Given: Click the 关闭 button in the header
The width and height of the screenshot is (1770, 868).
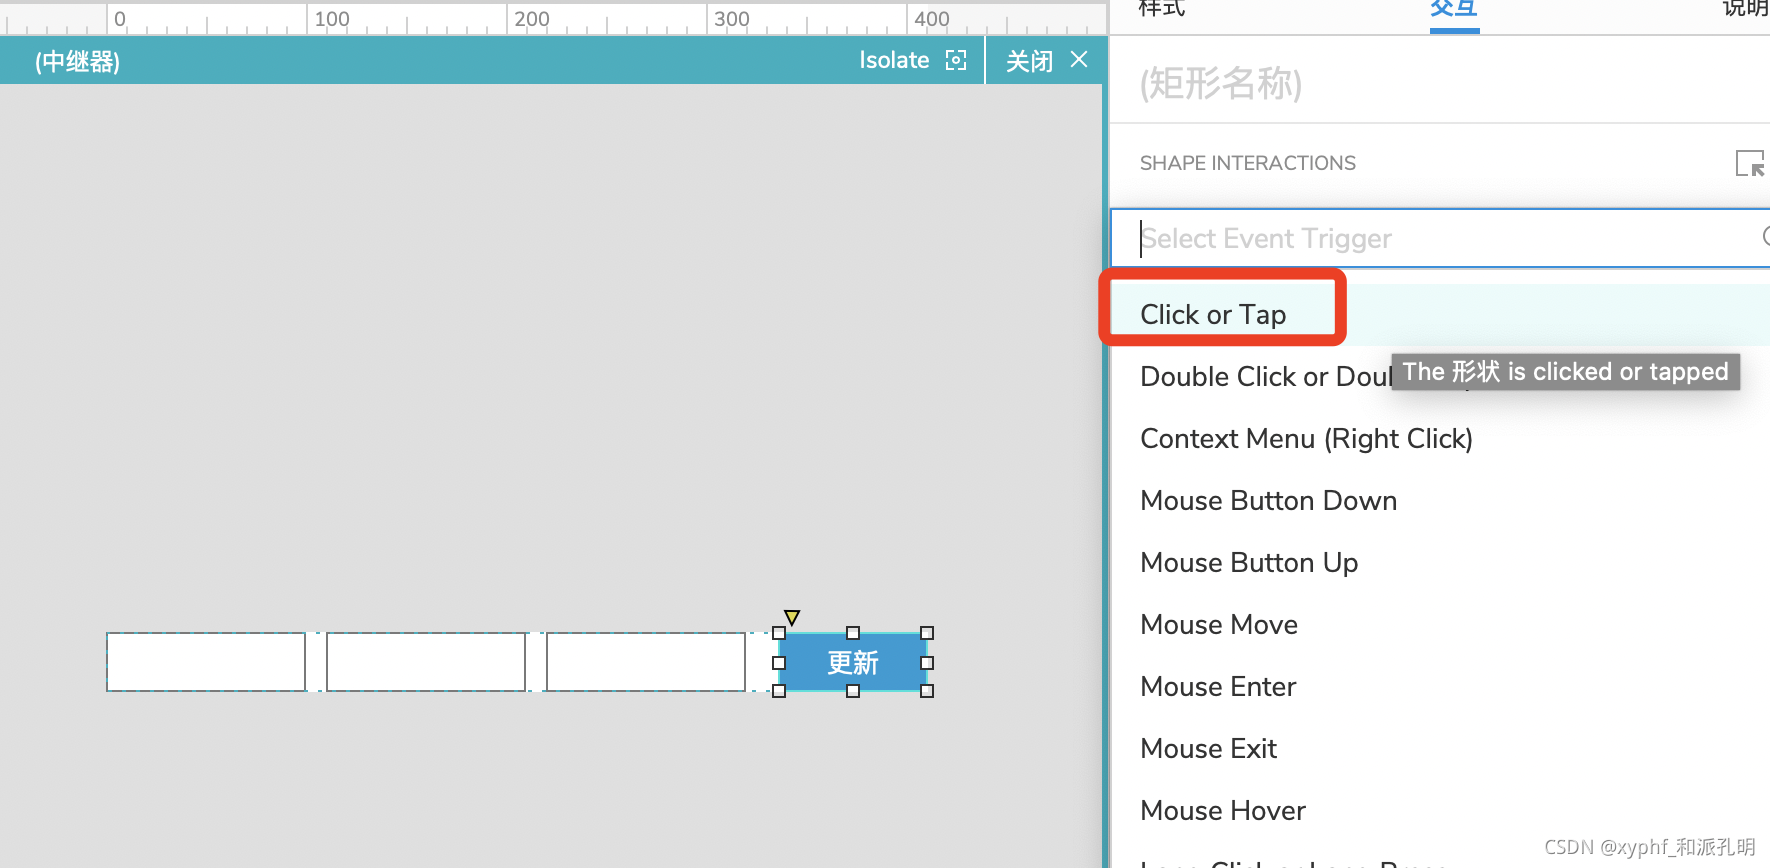Looking at the screenshot, I should [1029, 61].
